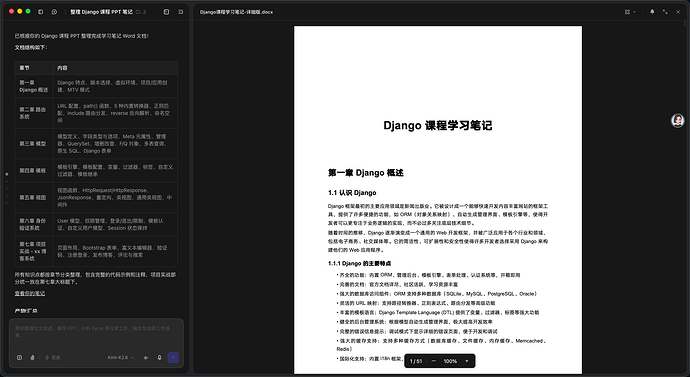
Task: Click the top dot in left edge navigator
Action: coord(7,174)
